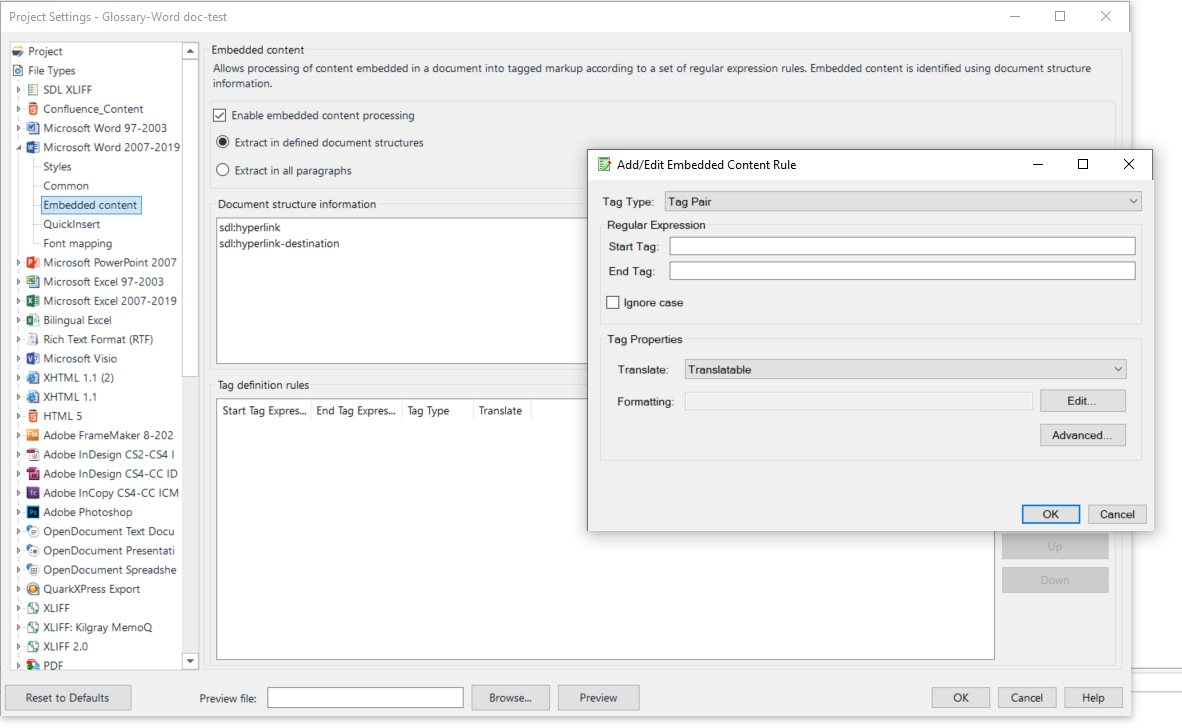Enable embedded content processing checkbox
1182x728 pixels.
click(219, 114)
